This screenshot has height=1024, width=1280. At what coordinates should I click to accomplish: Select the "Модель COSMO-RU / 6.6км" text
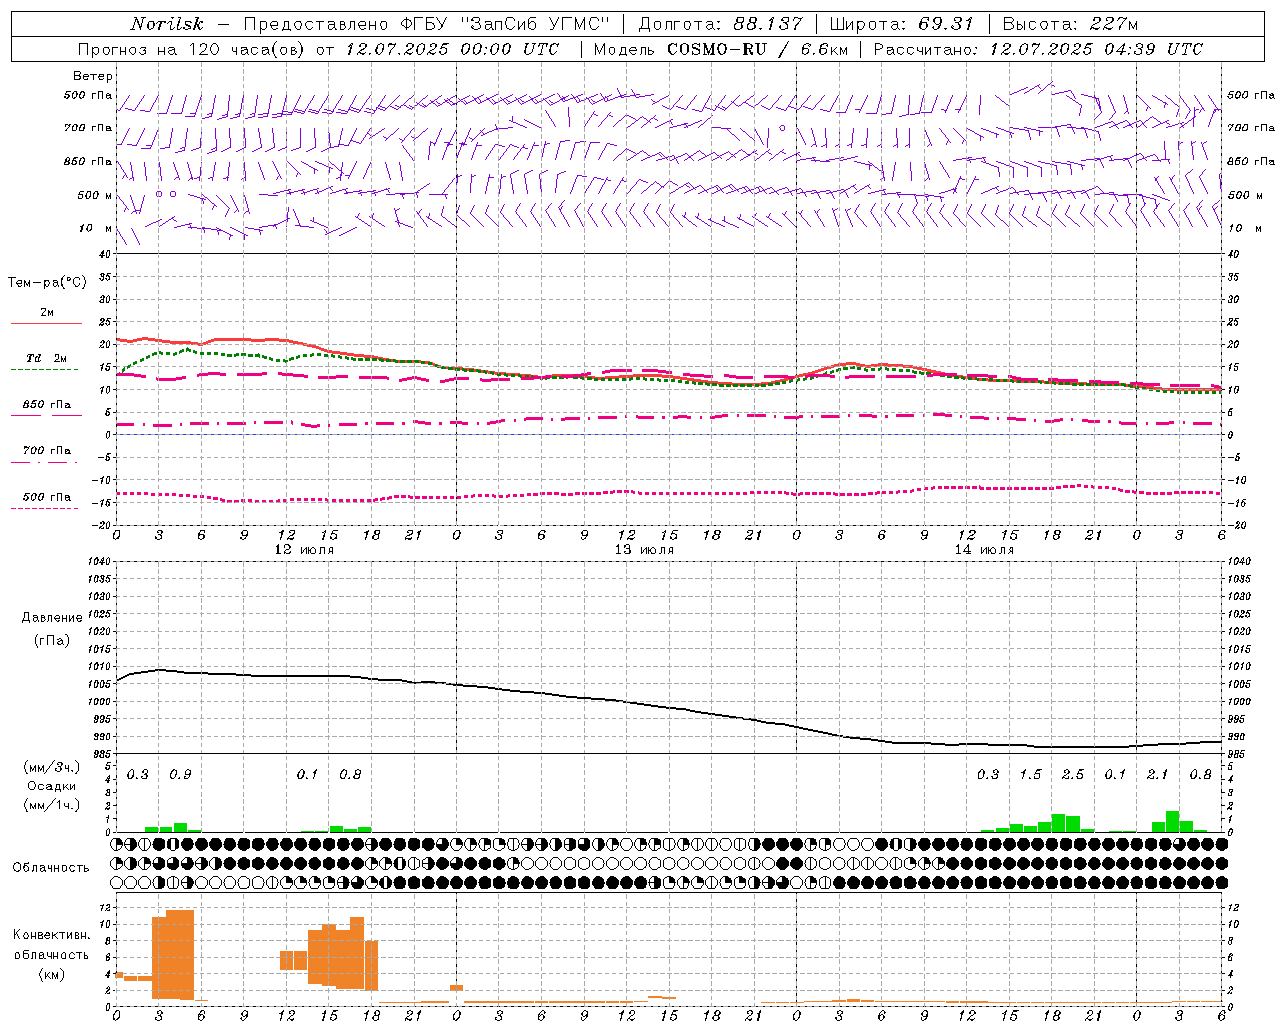coord(720,49)
